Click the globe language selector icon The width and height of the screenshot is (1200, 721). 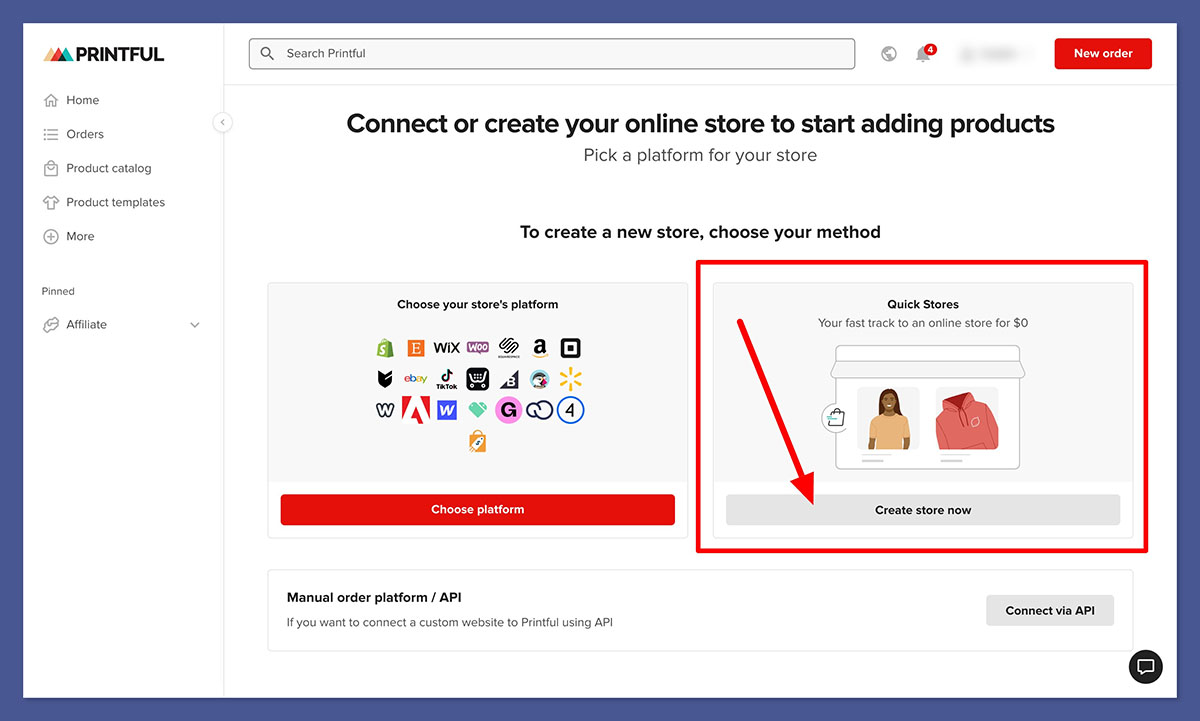click(888, 54)
